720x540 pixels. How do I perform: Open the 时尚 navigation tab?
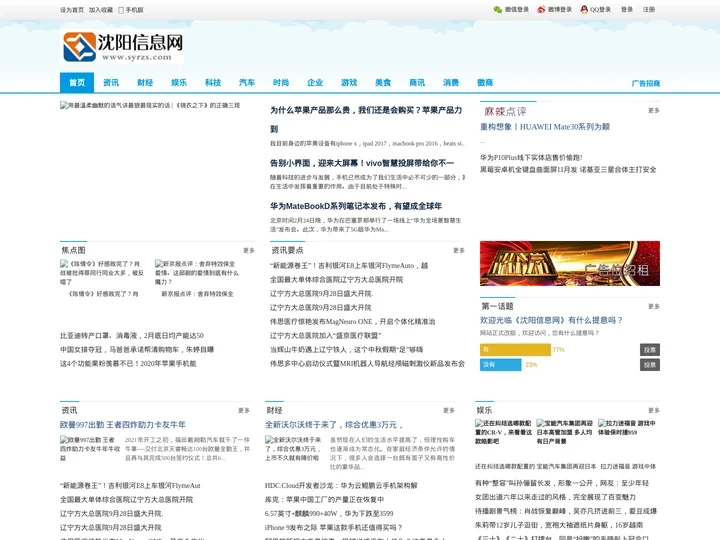(x=281, y=83)
